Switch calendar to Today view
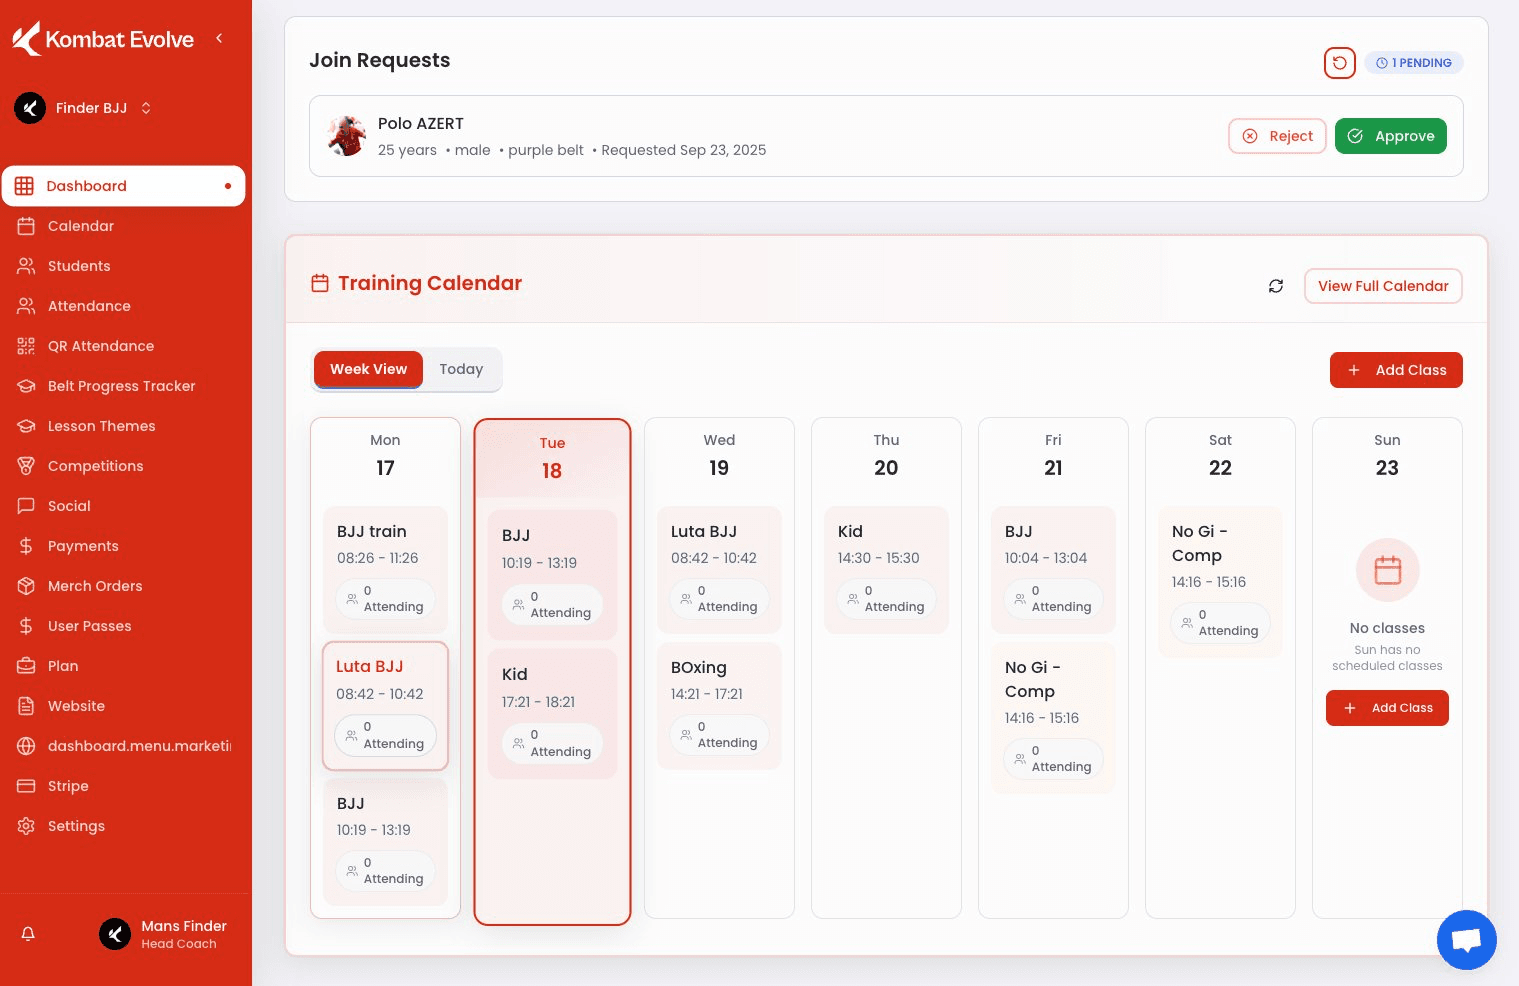 tap(461, 369)
